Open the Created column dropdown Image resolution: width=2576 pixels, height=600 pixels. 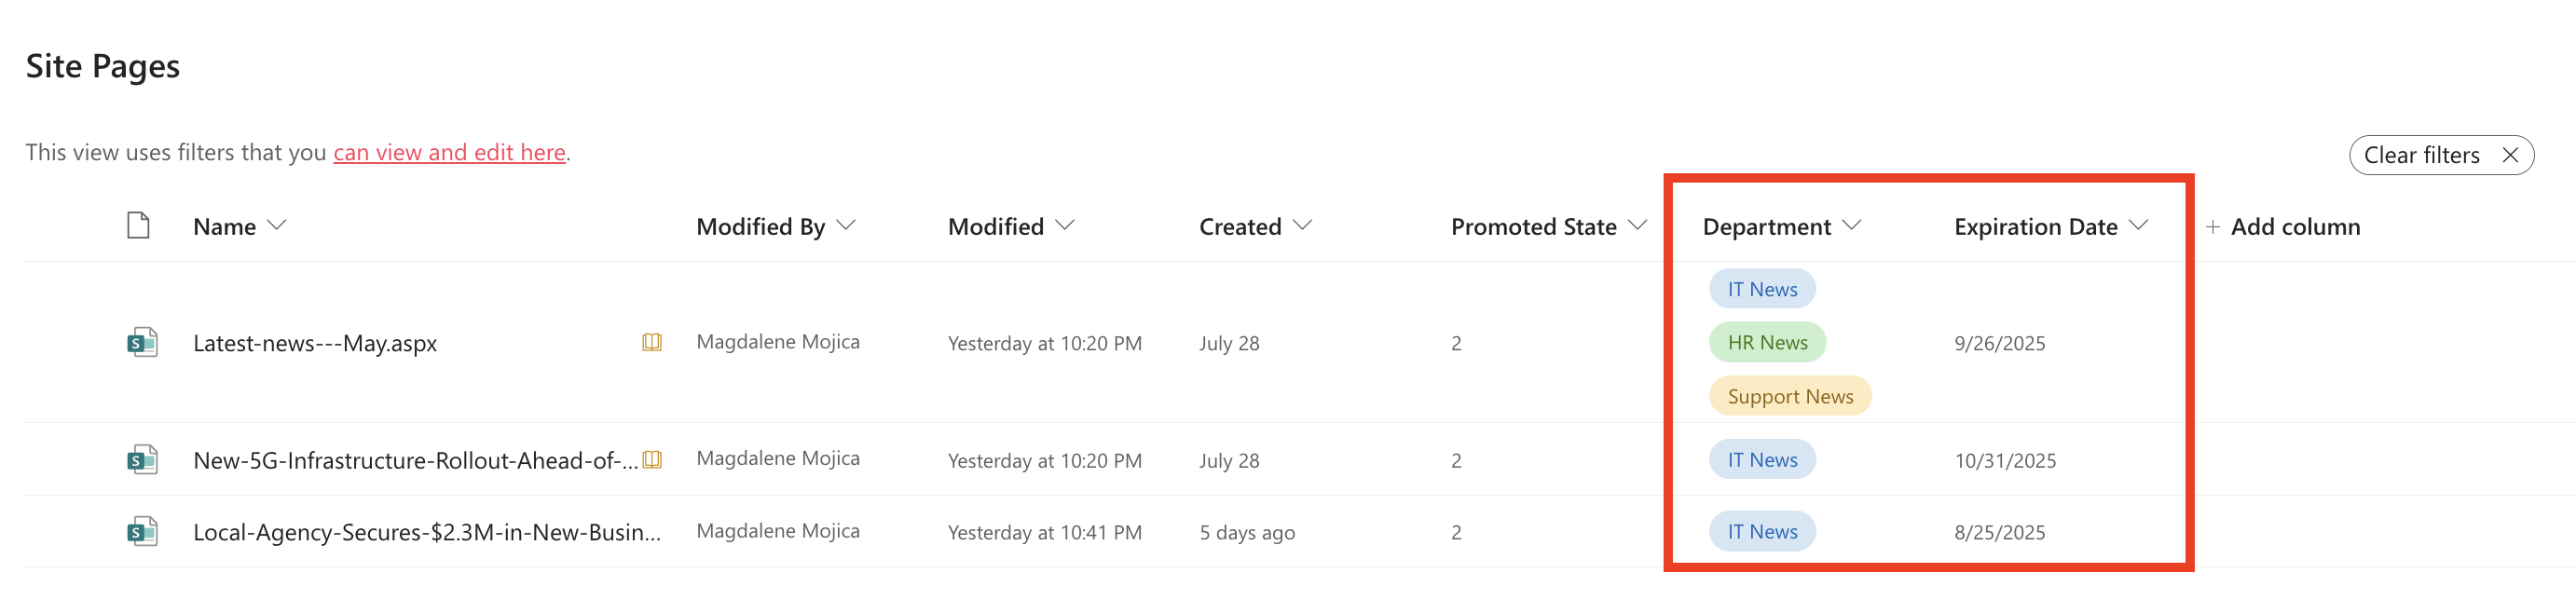pyautogui.click(x=1302, y=226)
